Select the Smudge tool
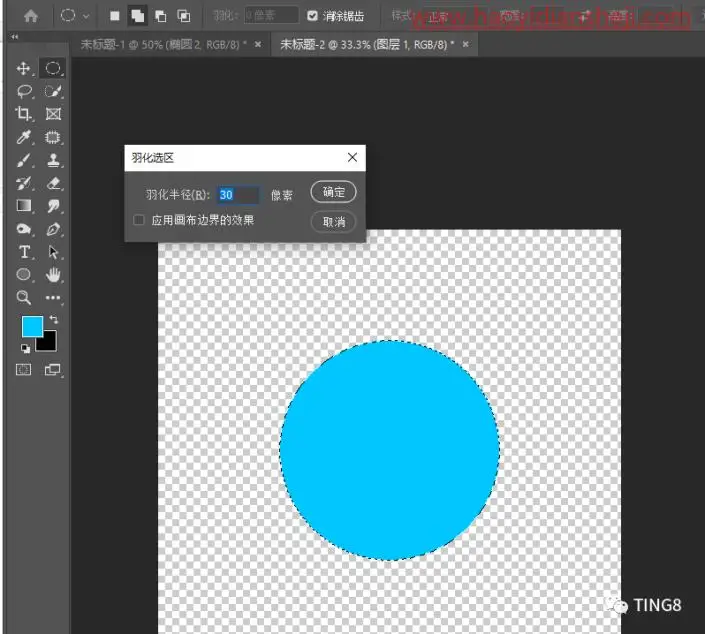 (x=53, y=206)
